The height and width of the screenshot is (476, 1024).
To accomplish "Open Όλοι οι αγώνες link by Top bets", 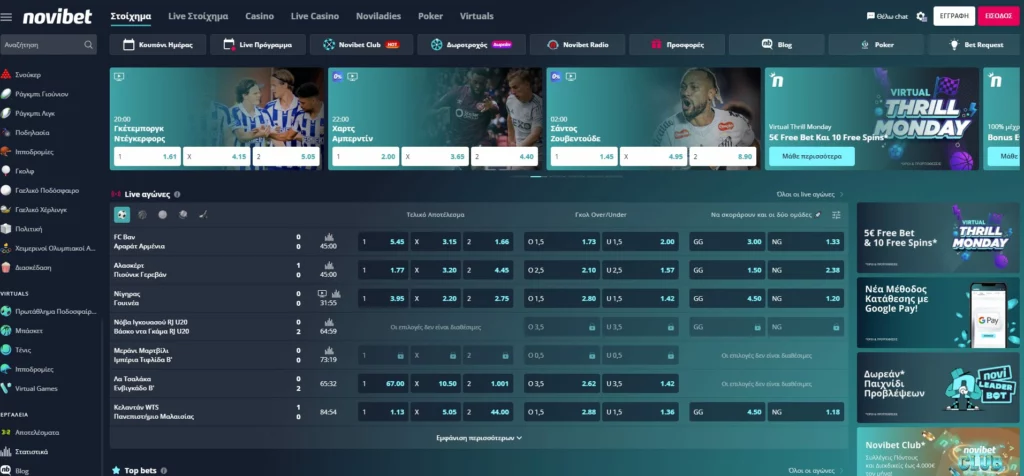I will 816,470.
